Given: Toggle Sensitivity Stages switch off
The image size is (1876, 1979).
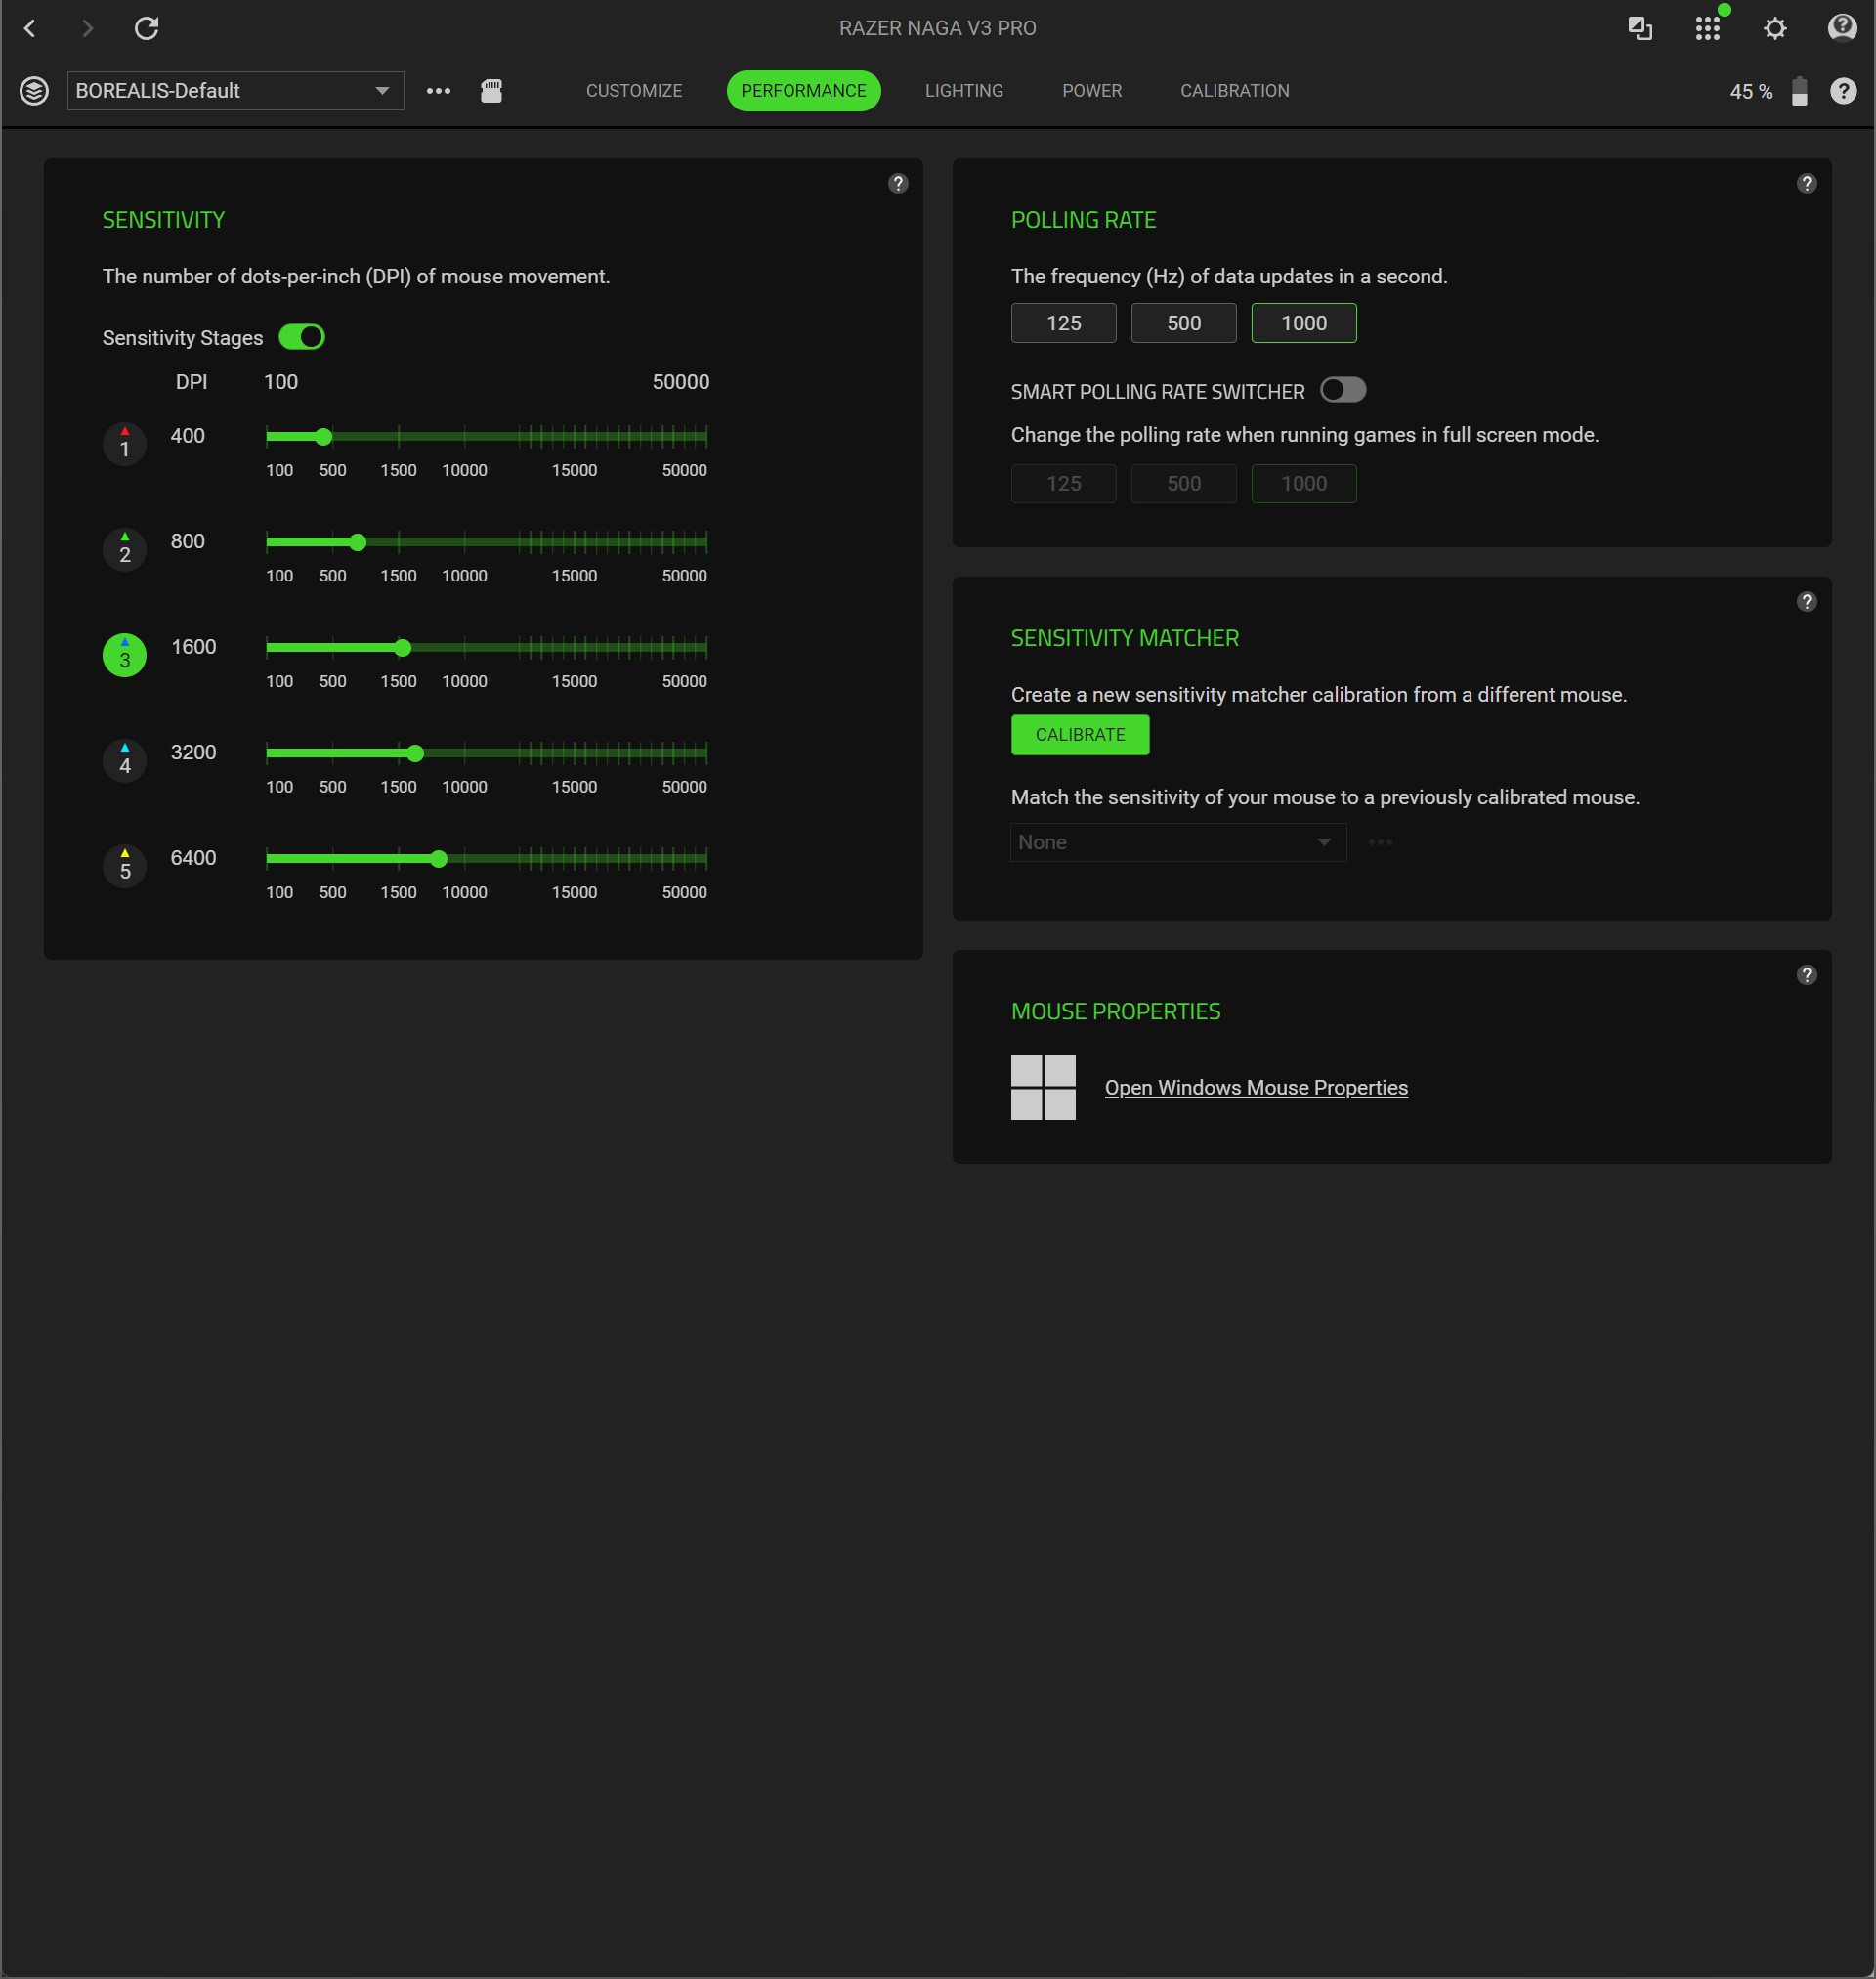Looking at the screenshot, I should point(301,337).
